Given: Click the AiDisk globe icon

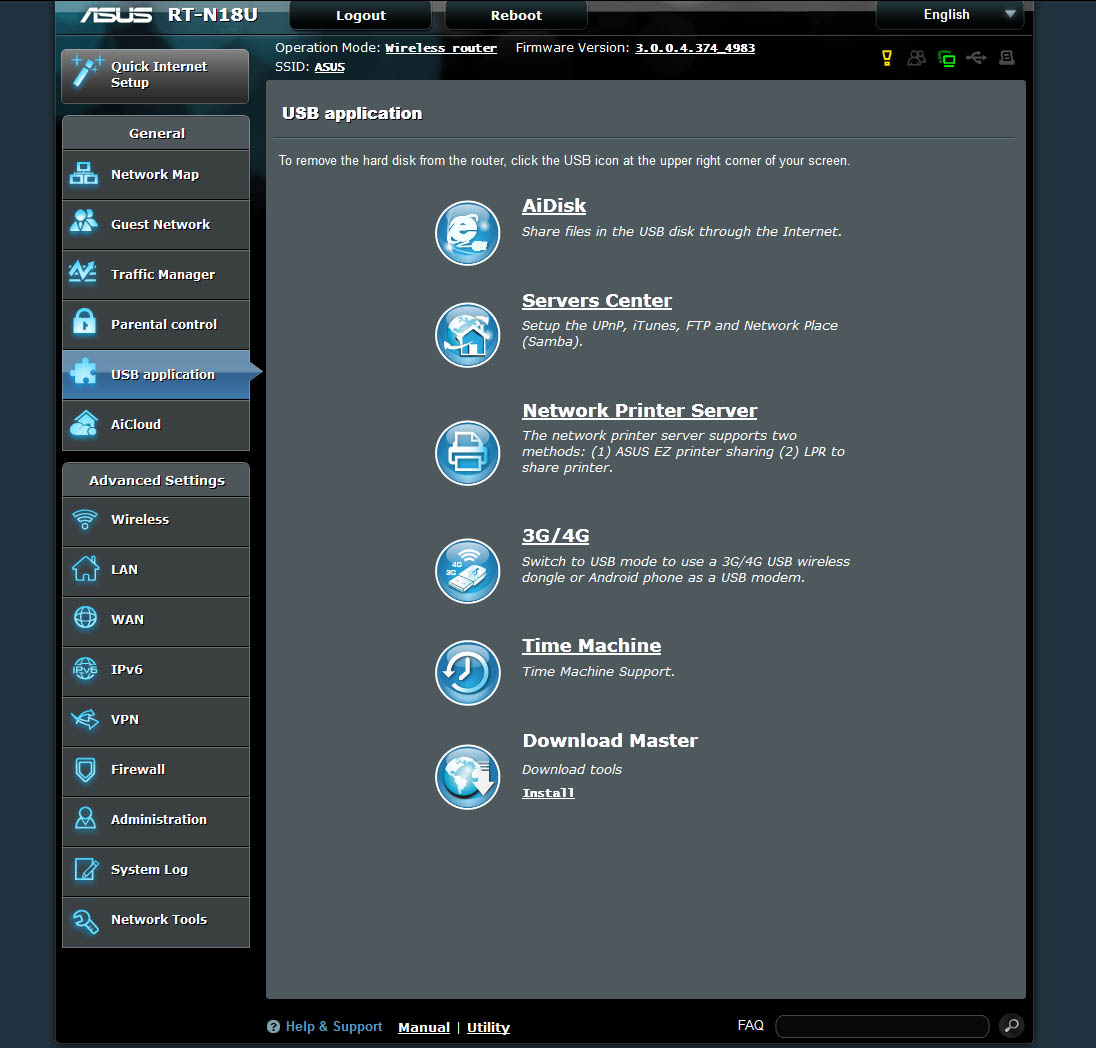Looking at the screenshot, I should (467, 233).
